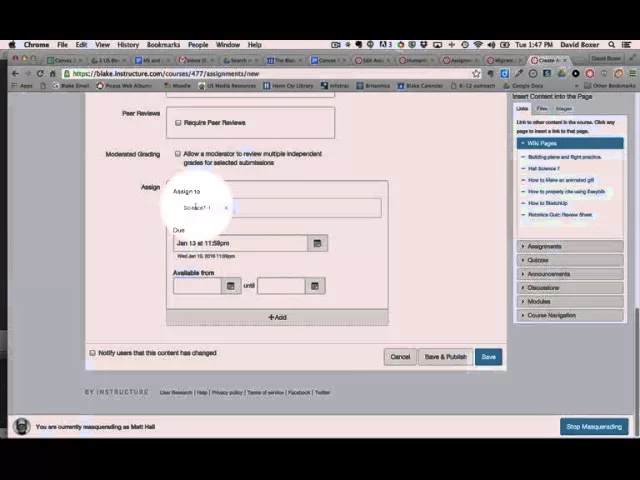Click the +Add assignee section button
The height and width of the screenshot is (480, 640).
277,317
